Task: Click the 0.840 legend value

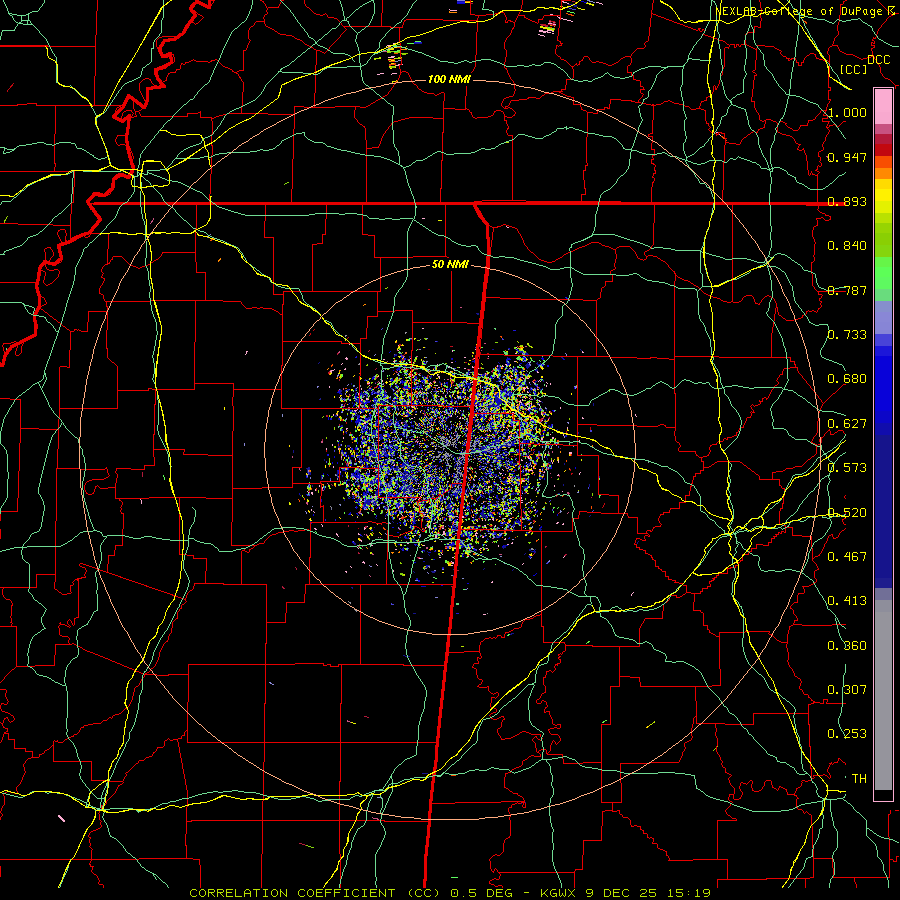Action: tap(847, 246)
